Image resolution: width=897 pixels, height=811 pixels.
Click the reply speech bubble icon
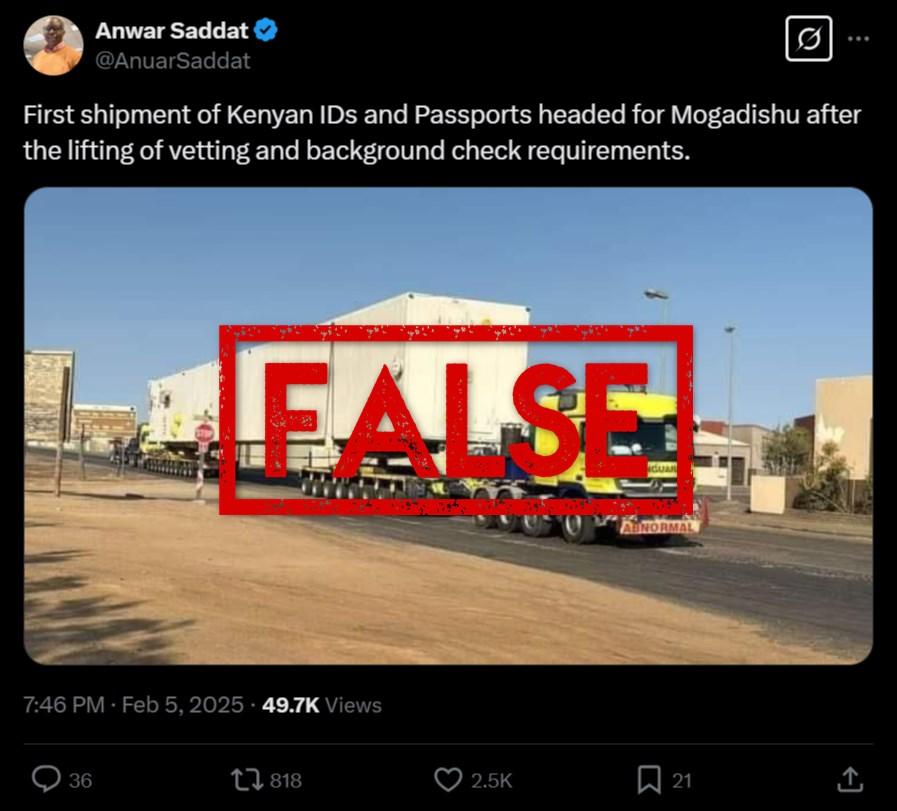tap(46, 780)
